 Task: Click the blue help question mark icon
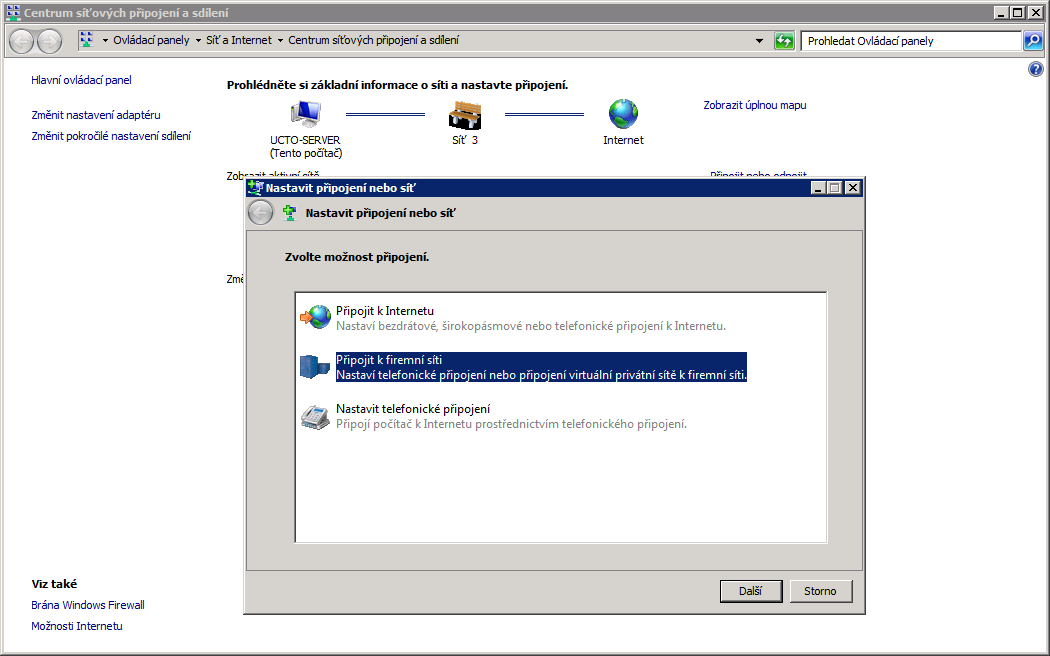1036,69
